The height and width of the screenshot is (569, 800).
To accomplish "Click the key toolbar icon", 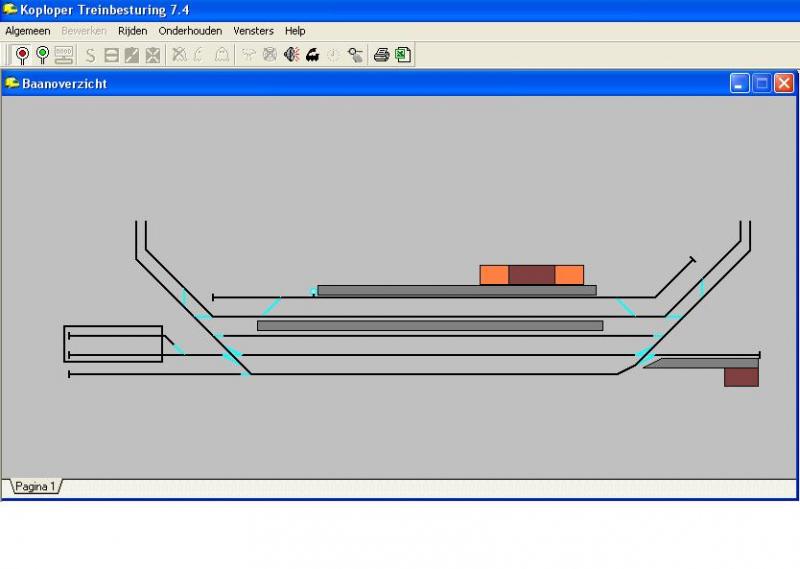I will click(355, 55).
